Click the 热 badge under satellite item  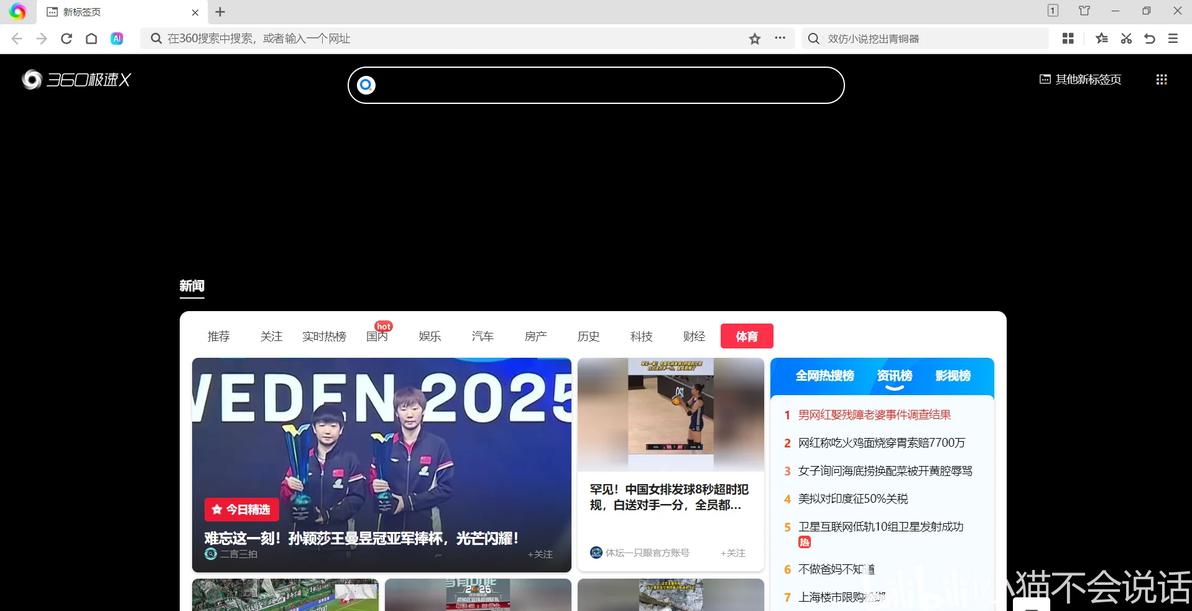[804, 542]
